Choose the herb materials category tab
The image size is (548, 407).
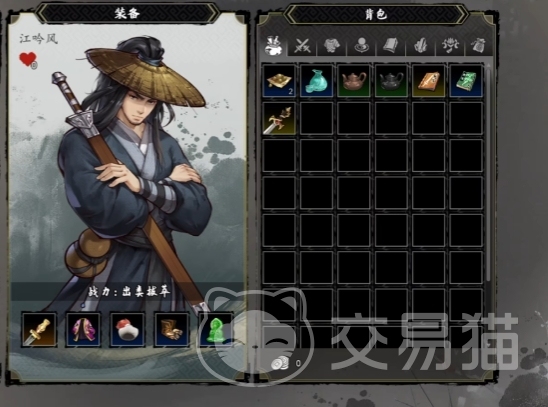tap(420, 45)
